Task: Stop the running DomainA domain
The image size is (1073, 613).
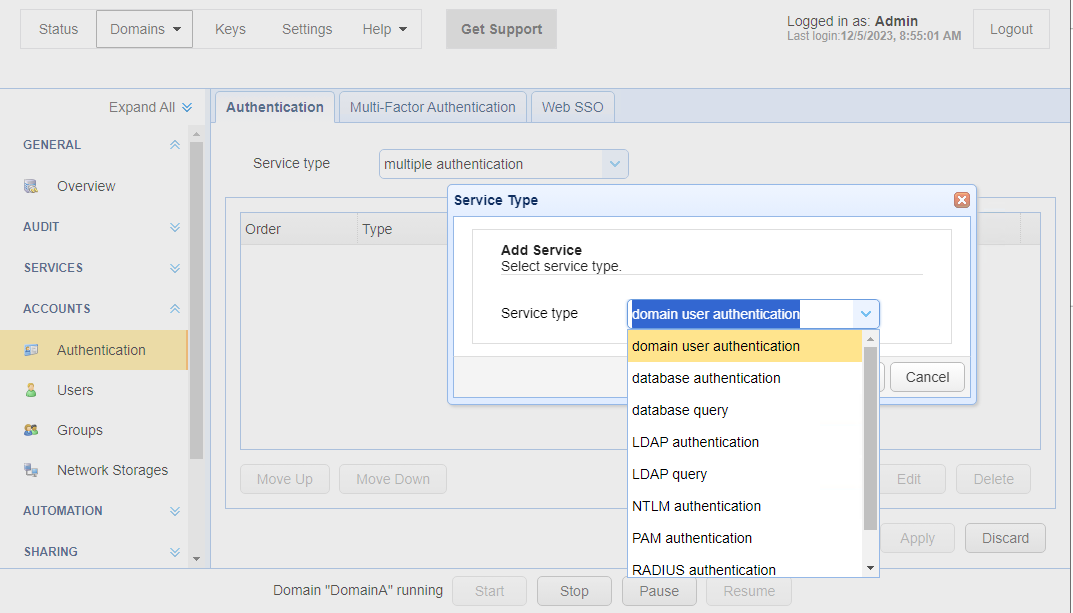Action: click(x=574, y=591)
